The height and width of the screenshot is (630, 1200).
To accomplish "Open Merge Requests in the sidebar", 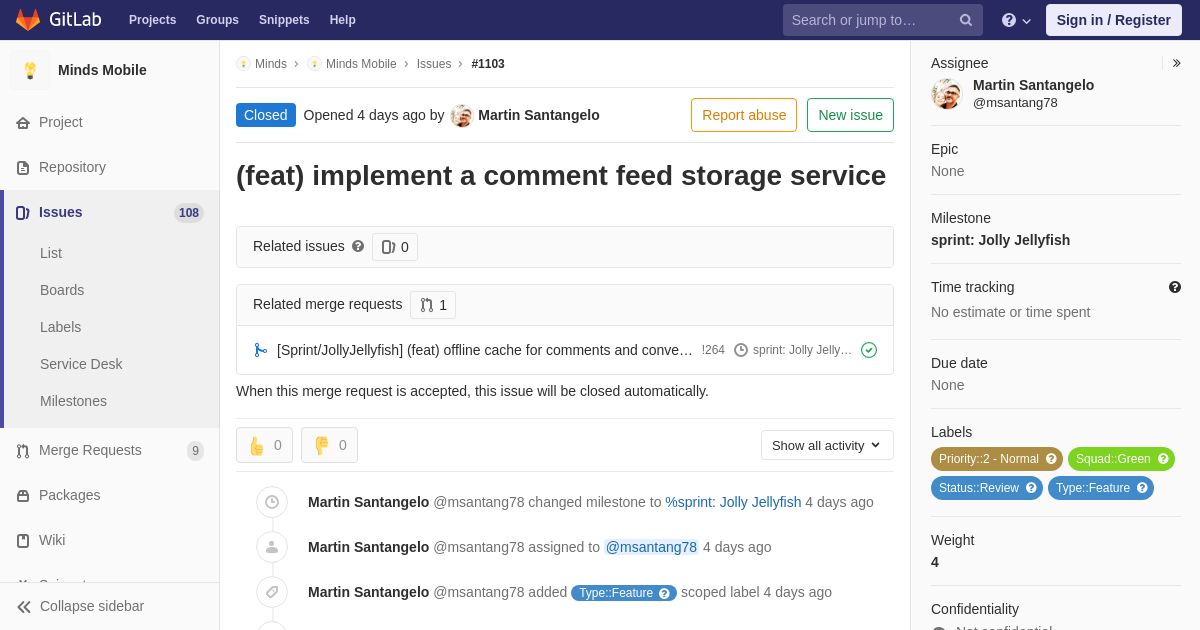I will pos(110,450).
